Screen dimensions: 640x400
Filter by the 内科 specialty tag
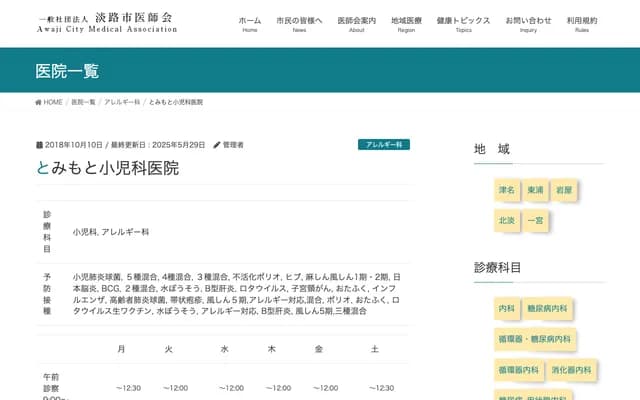(x=507, y=310)
